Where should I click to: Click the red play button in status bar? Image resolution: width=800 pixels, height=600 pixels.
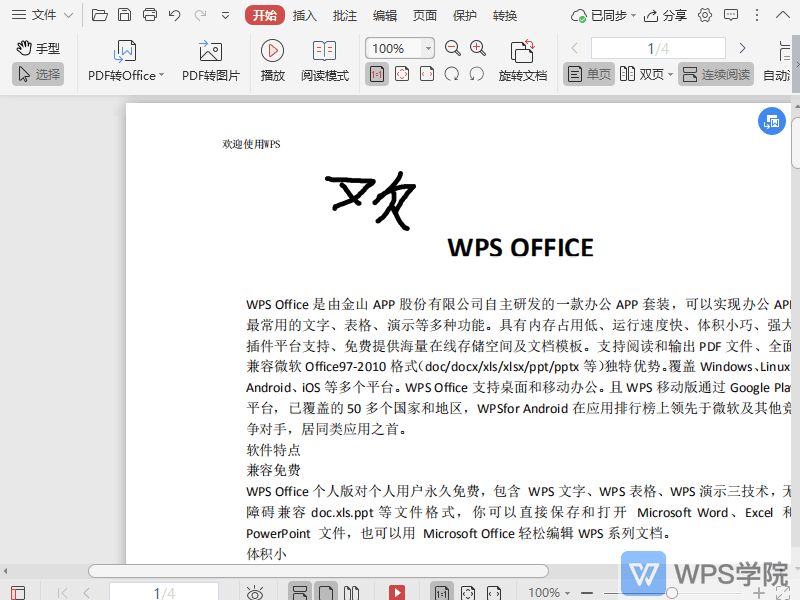[x=396, y=592]
